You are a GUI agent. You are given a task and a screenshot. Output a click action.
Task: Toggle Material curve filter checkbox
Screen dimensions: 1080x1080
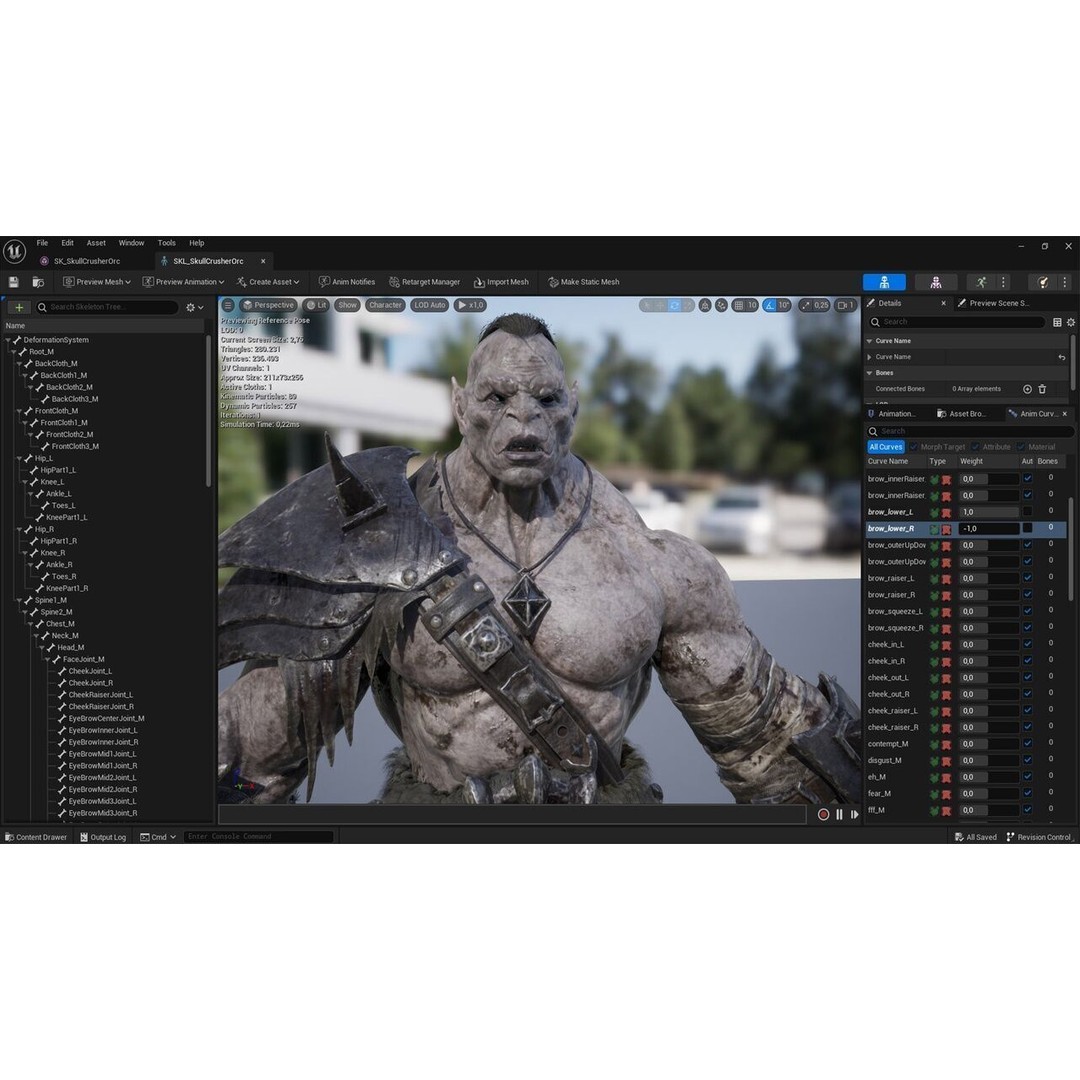tap(1021, 447)
